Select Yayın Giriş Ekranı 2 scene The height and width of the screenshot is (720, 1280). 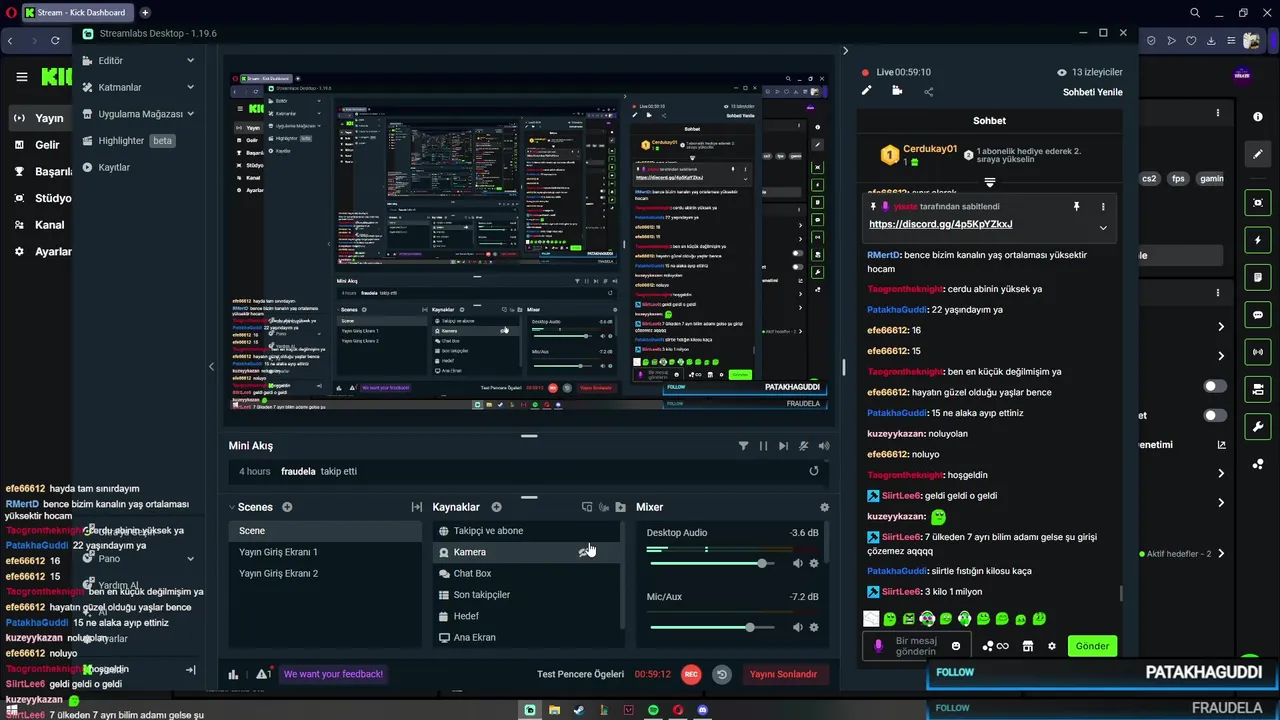pos(325,573)
